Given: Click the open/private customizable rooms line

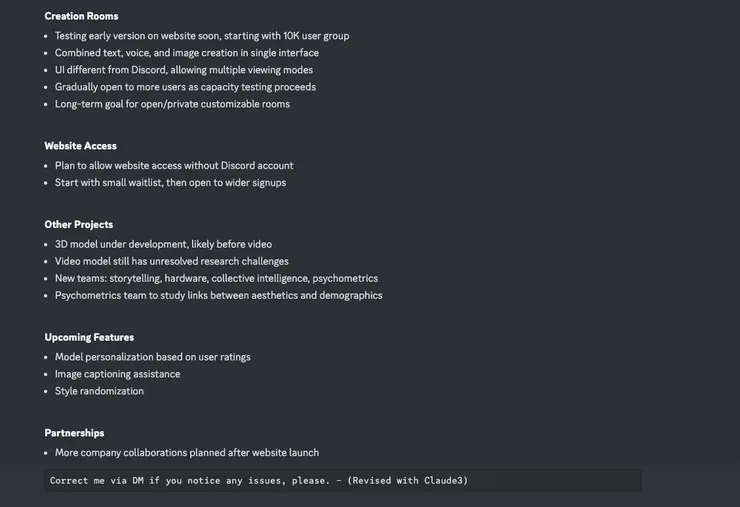Looking at the screenshot, I should pyautogui.click(x=172, y=104).
